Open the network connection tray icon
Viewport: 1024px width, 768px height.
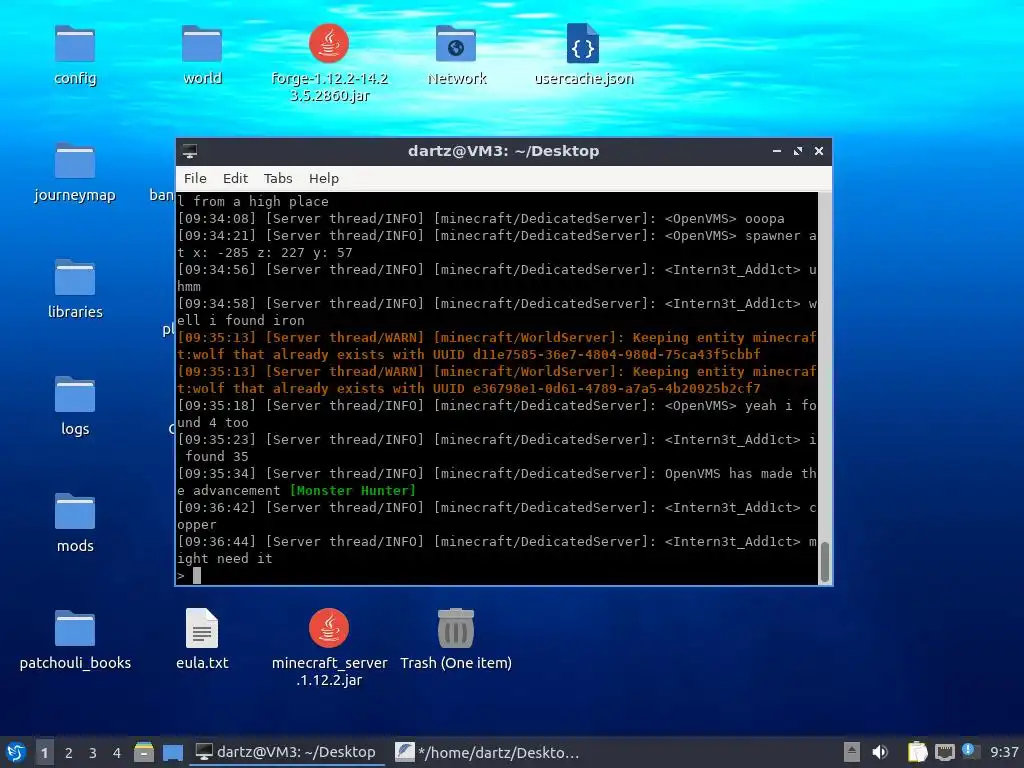(944, 752)
